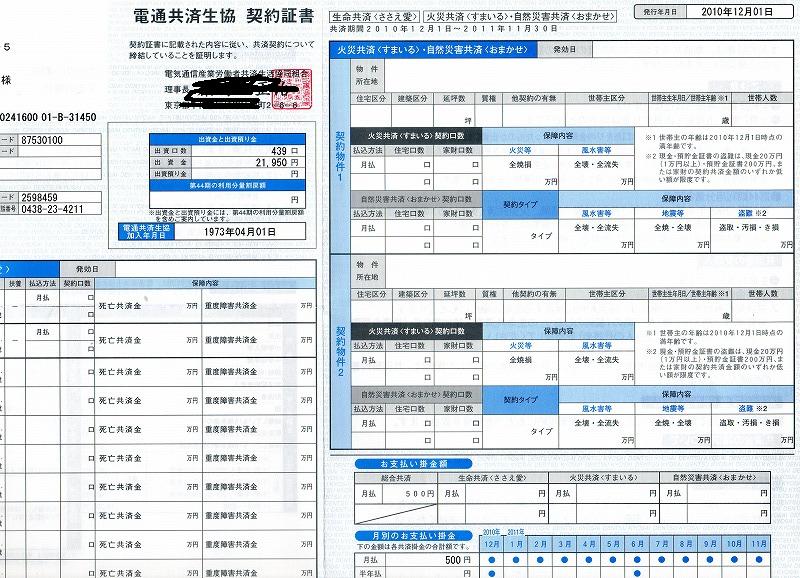The image size is (800, 578).
Task: Click the 電通共済生協 加入年月日 label
Action: [146, 232]
